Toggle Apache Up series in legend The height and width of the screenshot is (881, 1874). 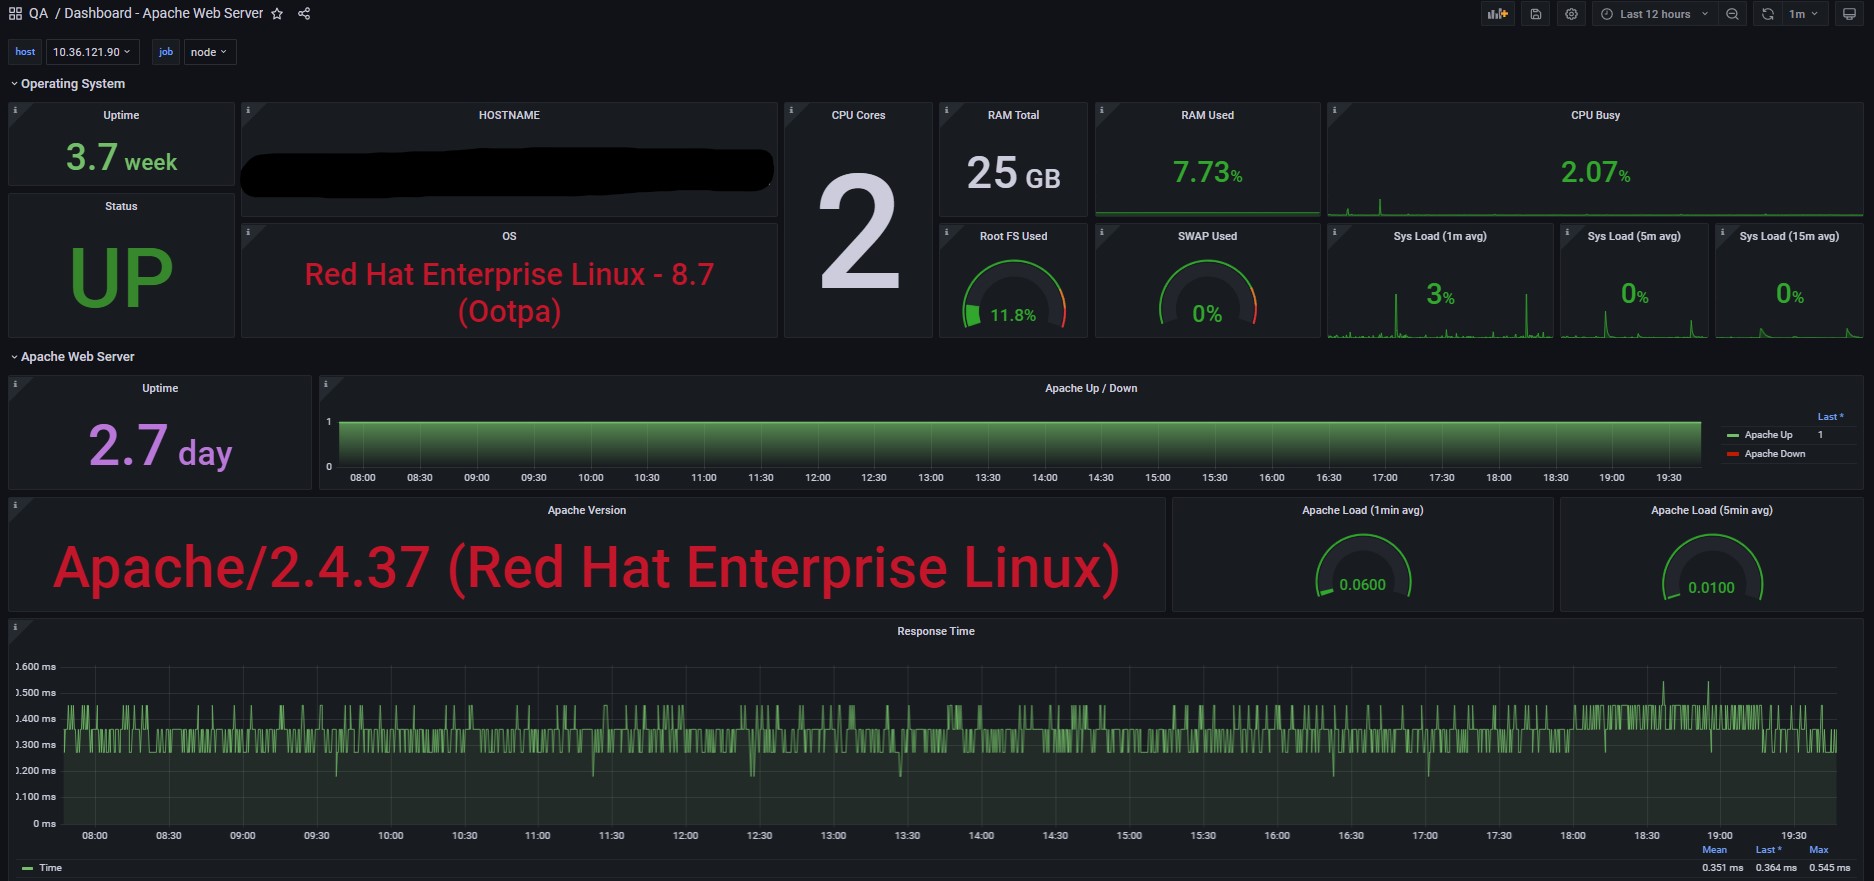(x=1768, y=435)
